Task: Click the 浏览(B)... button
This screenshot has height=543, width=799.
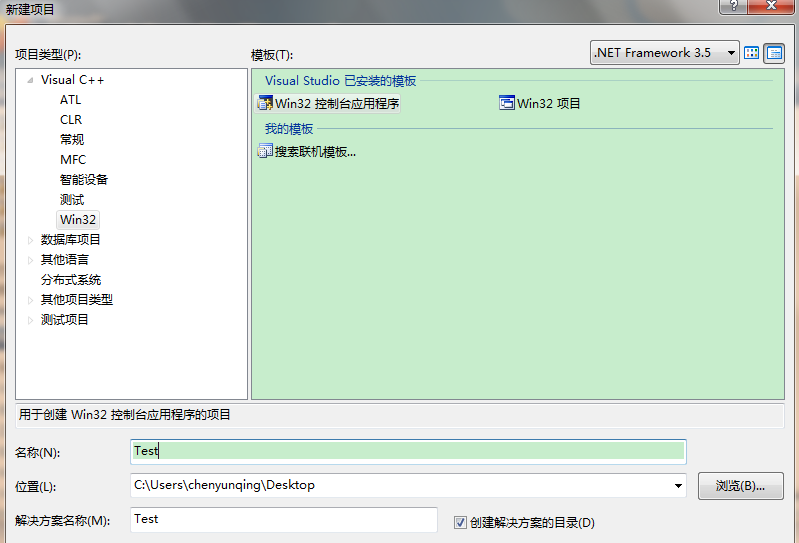Action: (740, 486)
